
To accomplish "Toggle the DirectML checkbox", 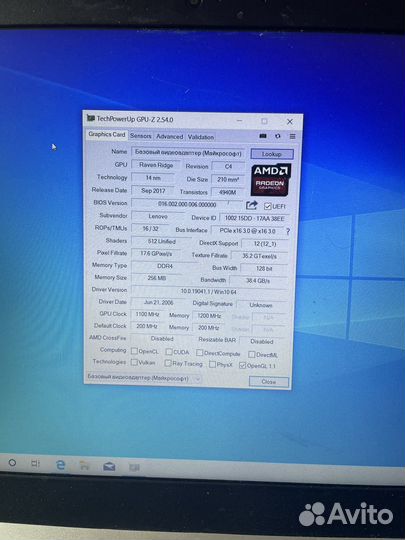I will click(x=251, y=354).
